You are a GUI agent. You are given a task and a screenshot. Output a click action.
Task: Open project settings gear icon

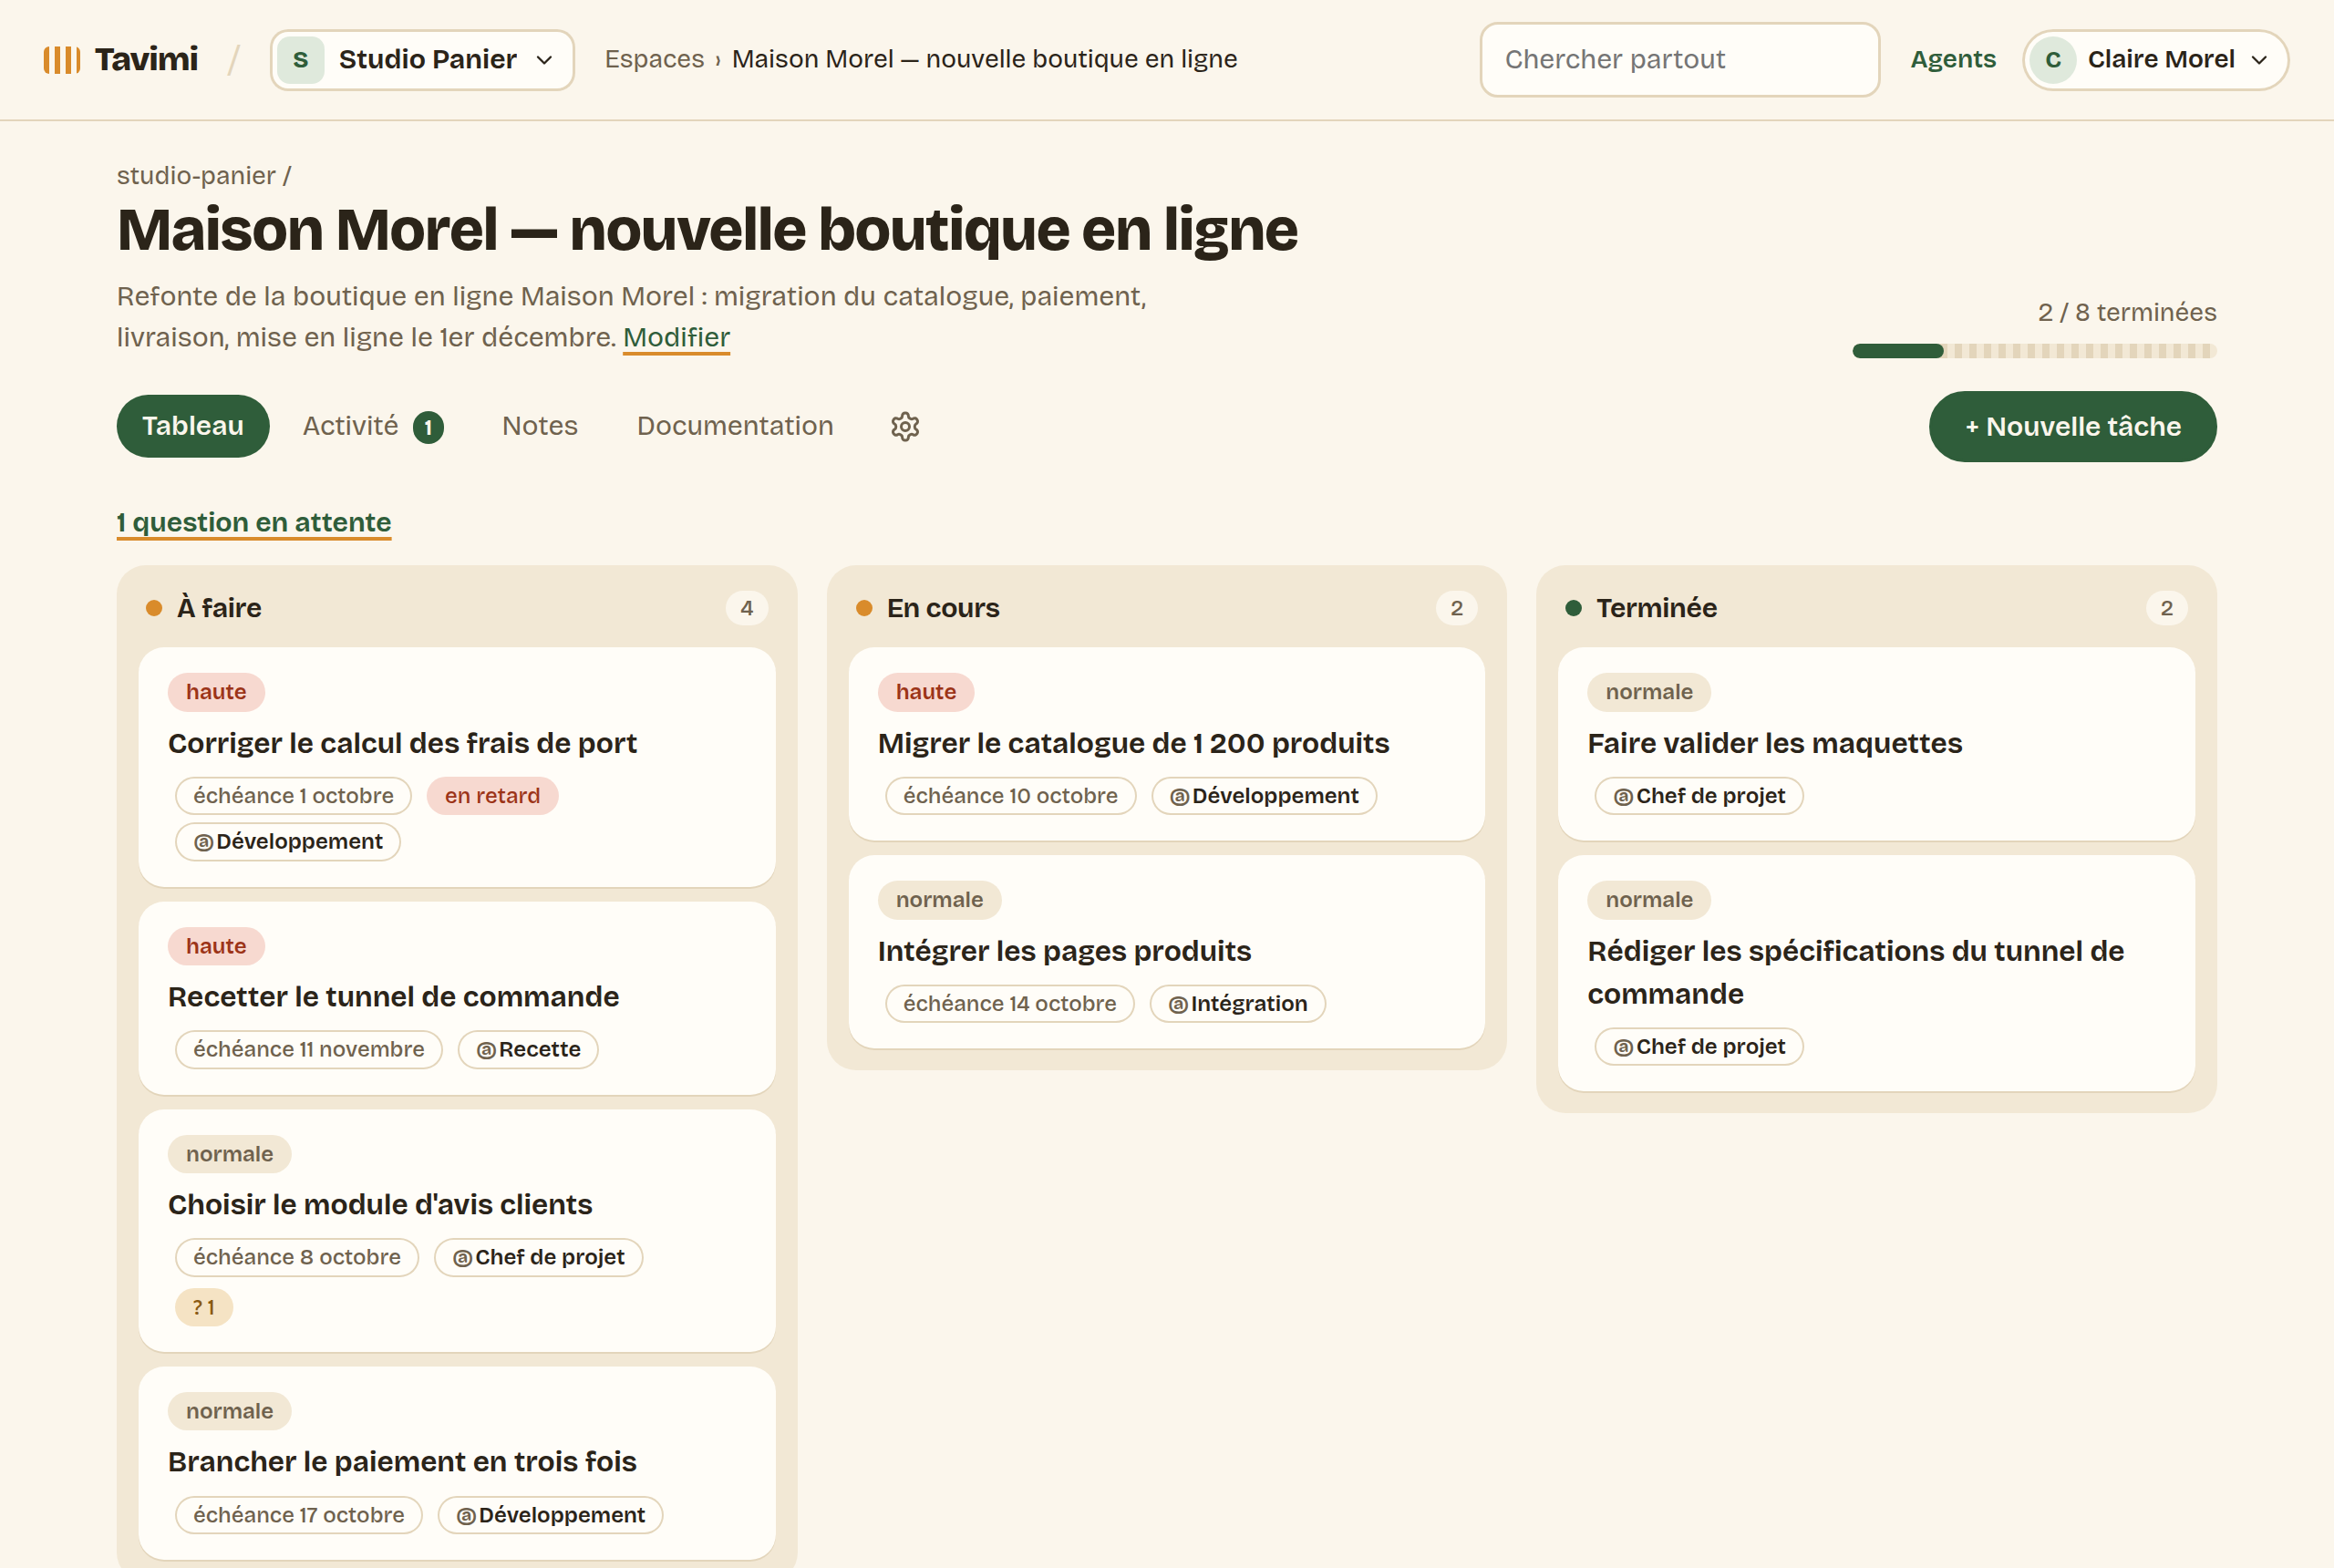click(905, 427)
